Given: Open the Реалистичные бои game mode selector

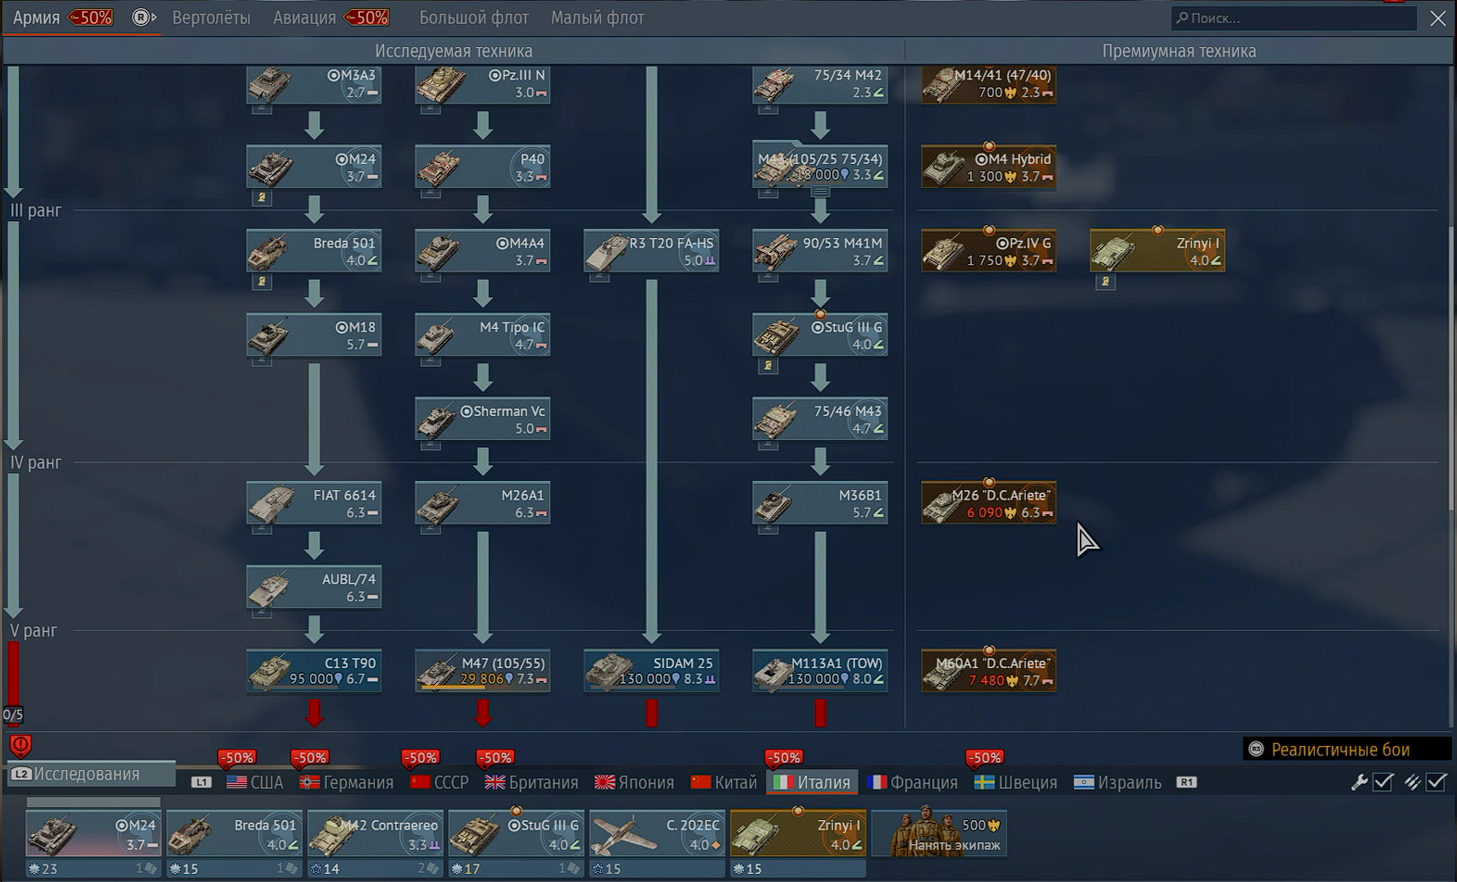Looking at the screenshot, I should click(1347, 749).
